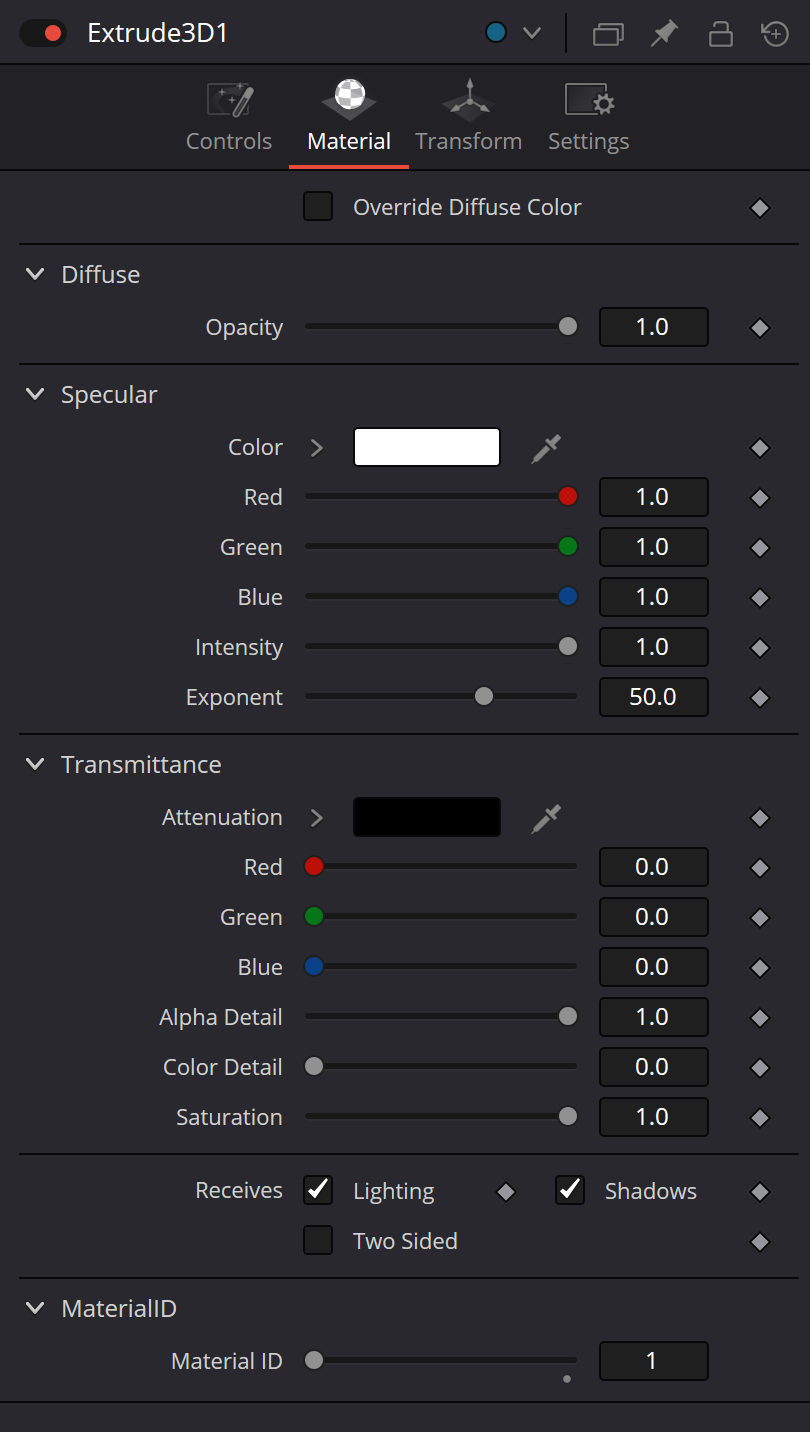Pick Attenuation color with the eyedropper
This screenshot has width=810, height=1432.
pyautogui.click(x=546, y=819)
